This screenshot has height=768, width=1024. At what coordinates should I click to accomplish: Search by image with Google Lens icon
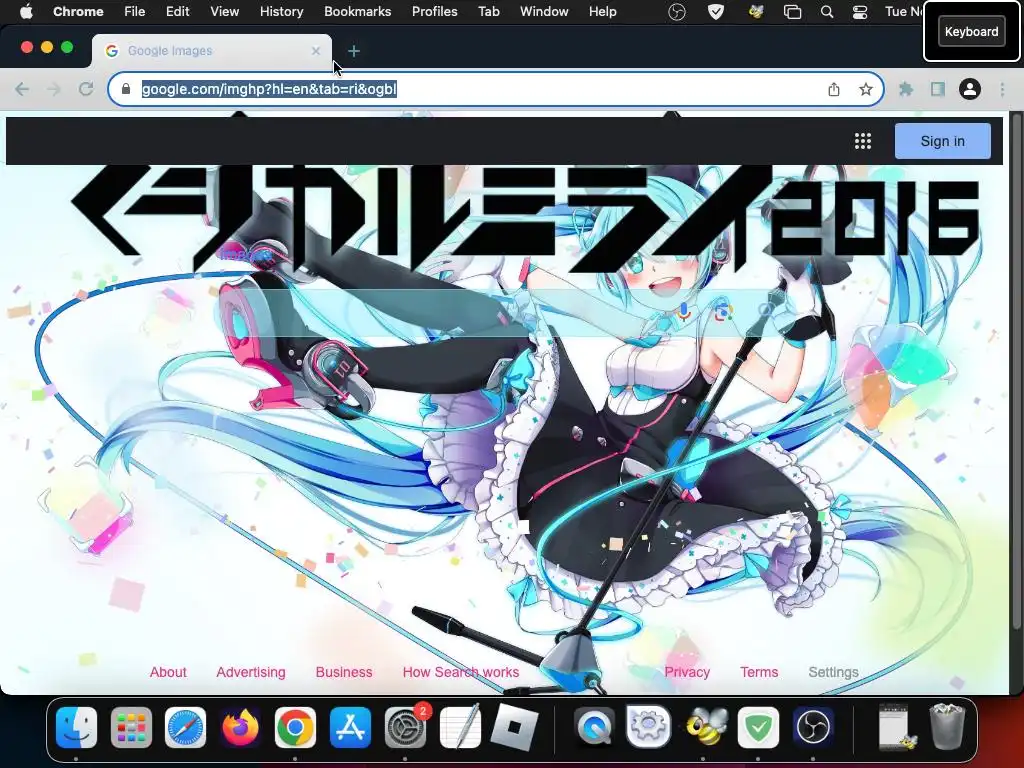coord(723,312)
